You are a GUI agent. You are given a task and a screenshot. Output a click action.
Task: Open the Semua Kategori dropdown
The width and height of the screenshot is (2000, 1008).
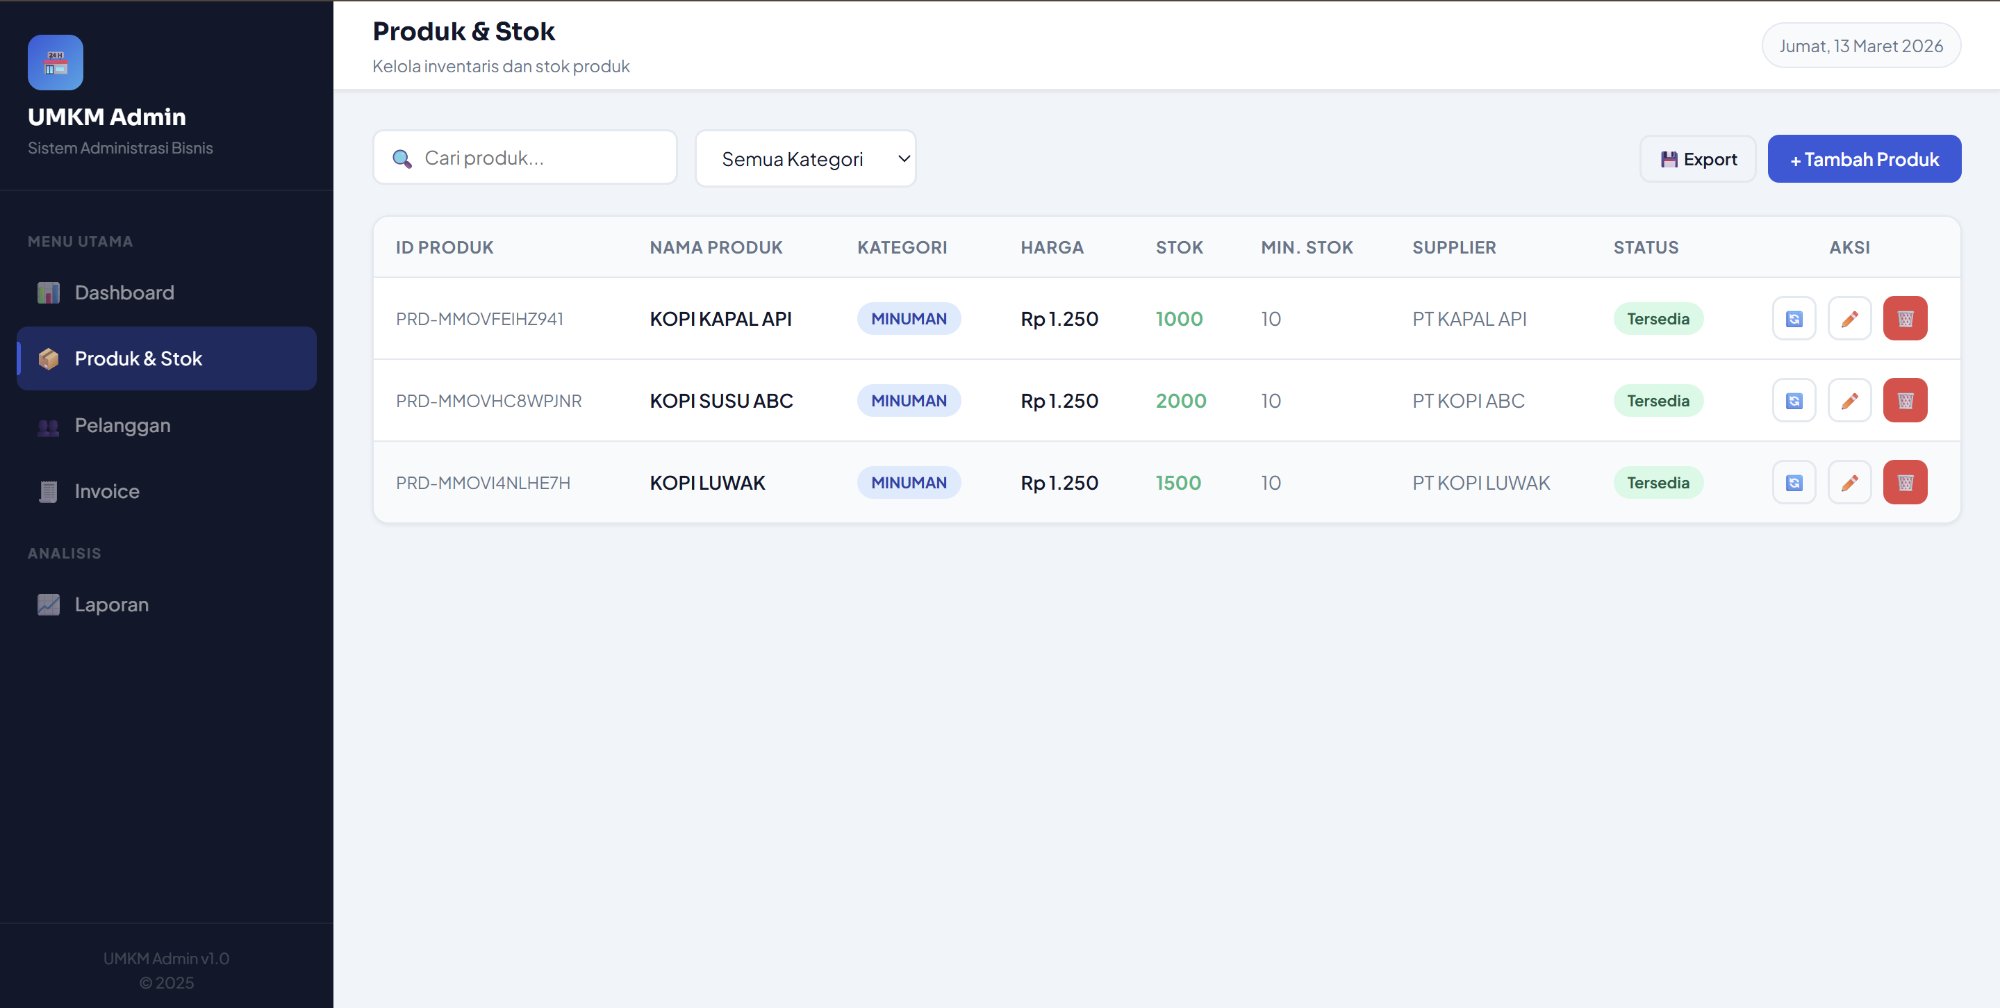(805, 159)
